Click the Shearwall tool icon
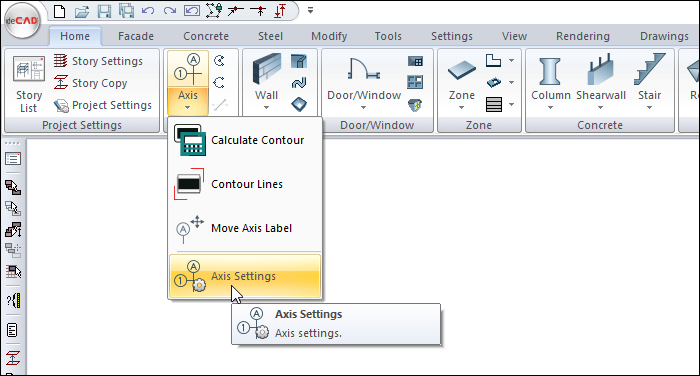This screenshot has width=700, height=376. point(600,70)
